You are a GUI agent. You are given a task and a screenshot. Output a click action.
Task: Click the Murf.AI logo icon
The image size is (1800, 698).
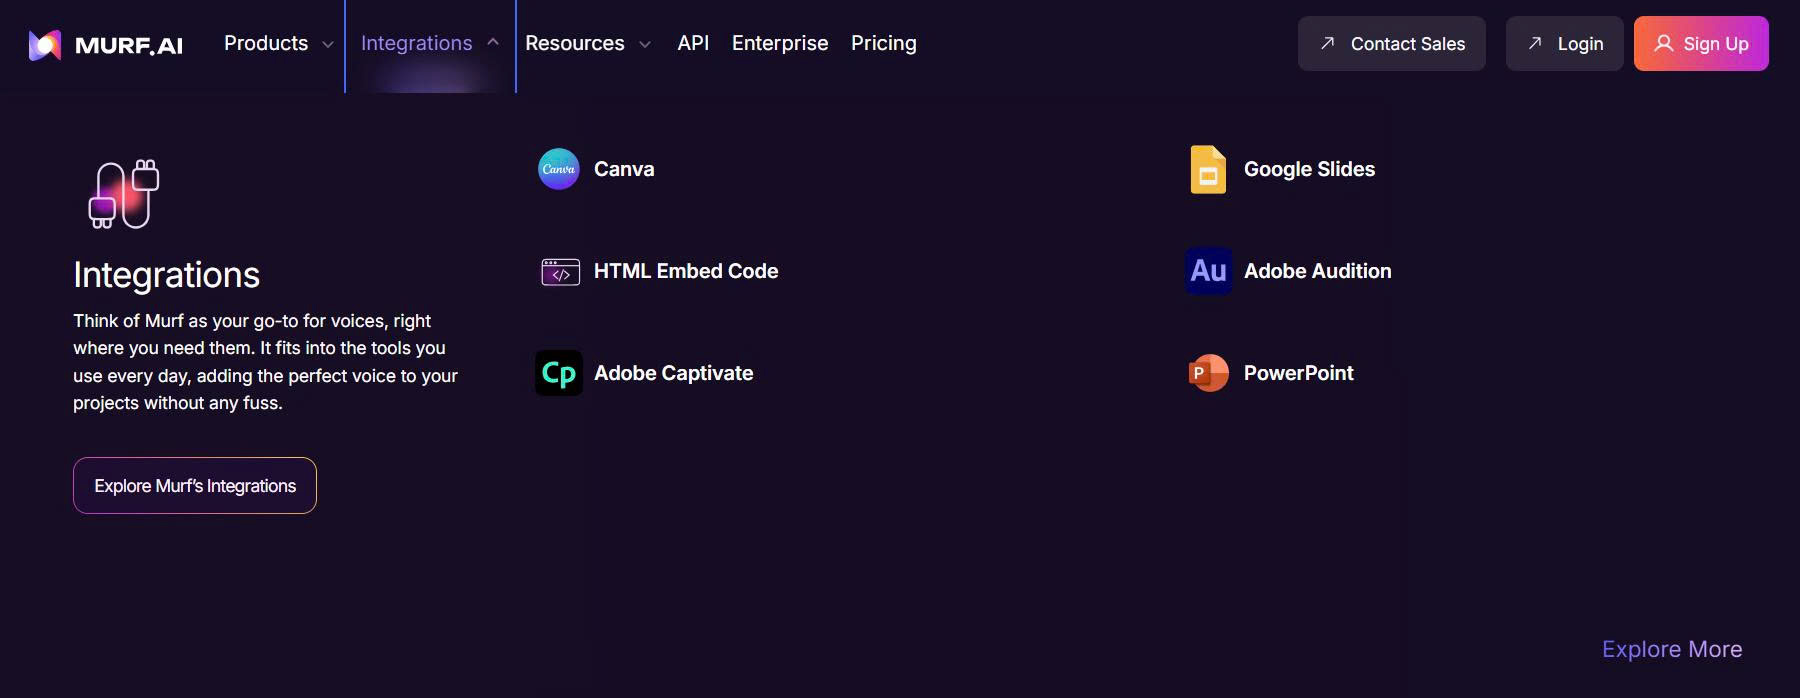(45, 45)
